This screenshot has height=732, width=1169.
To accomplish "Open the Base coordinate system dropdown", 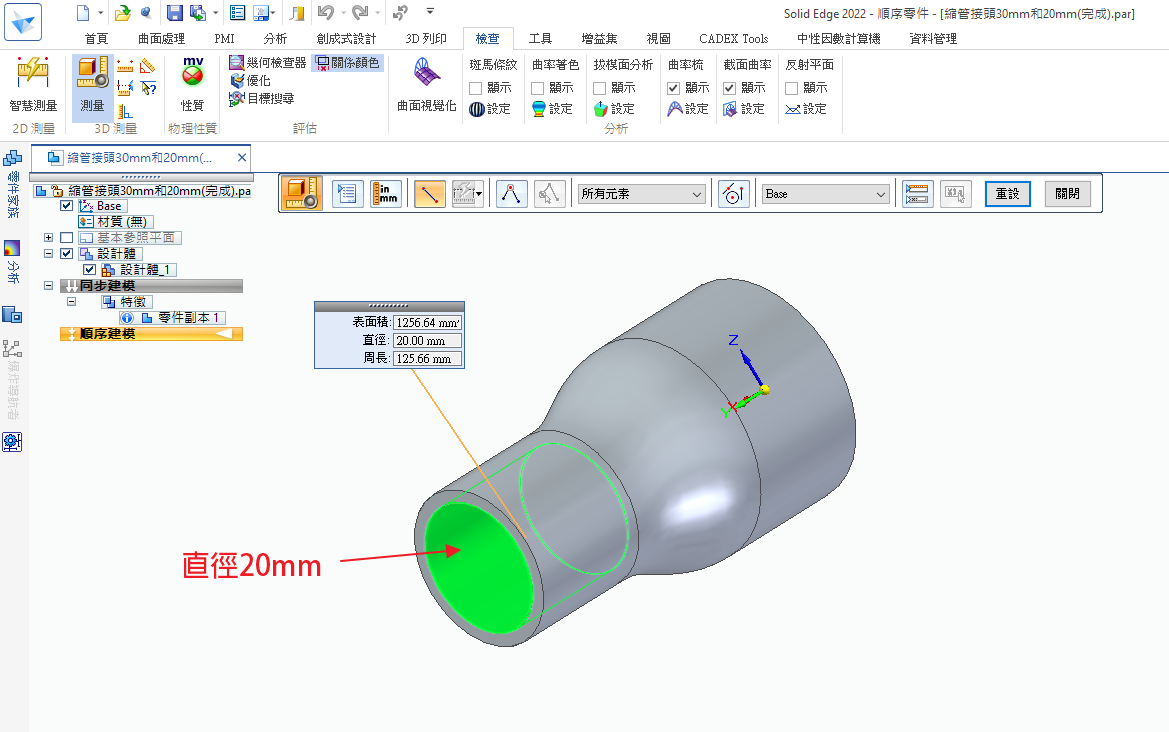I will pyautogui.click(x=825, y=194).
